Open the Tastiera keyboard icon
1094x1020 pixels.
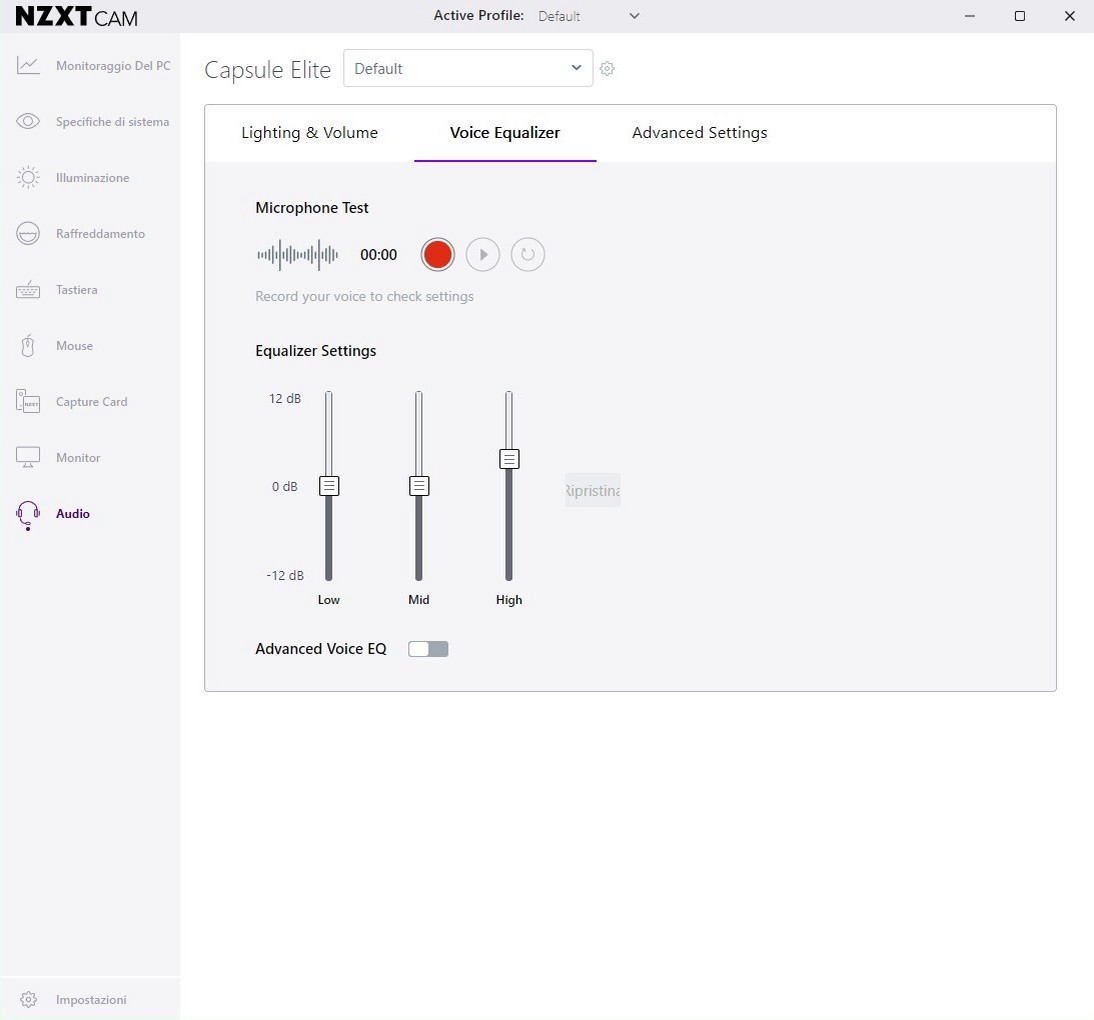click(x=28, y=290)
